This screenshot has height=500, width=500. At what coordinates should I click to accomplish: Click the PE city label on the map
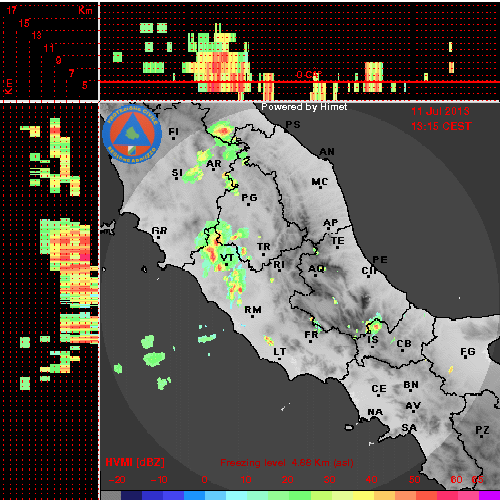click(x=380, y=260)
